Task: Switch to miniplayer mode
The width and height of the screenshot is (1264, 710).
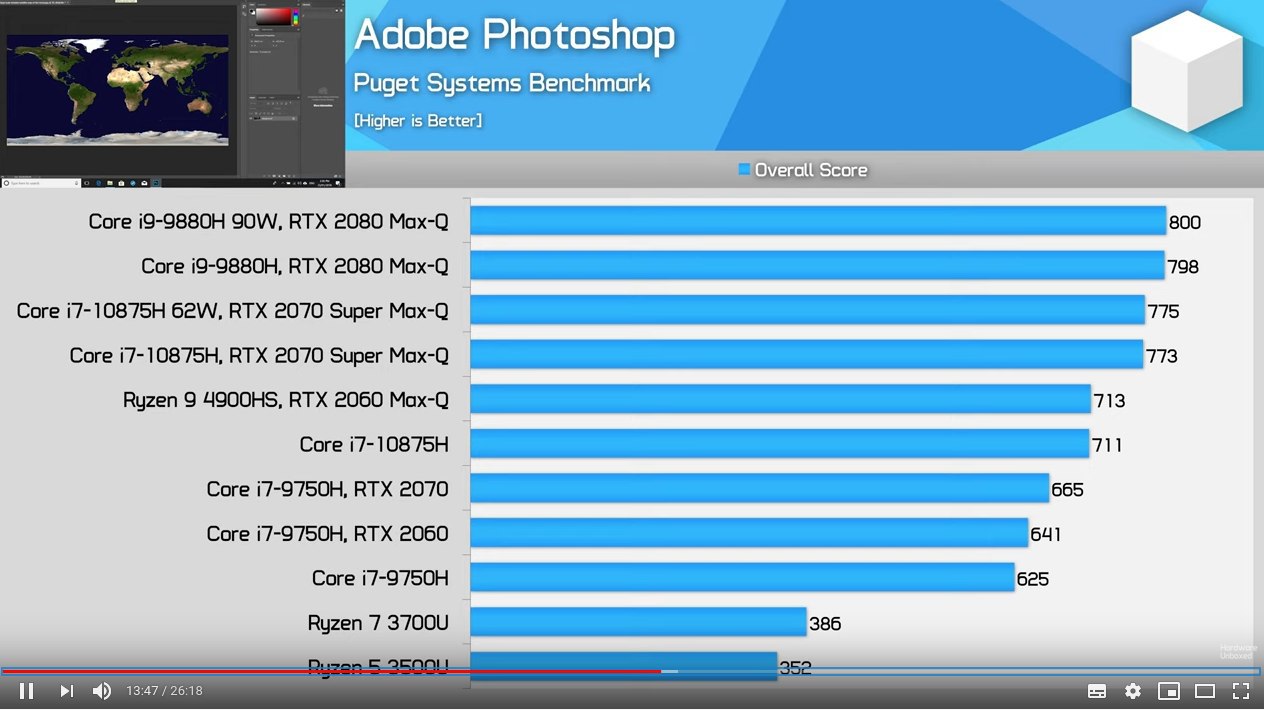Action: point(1168,691)
